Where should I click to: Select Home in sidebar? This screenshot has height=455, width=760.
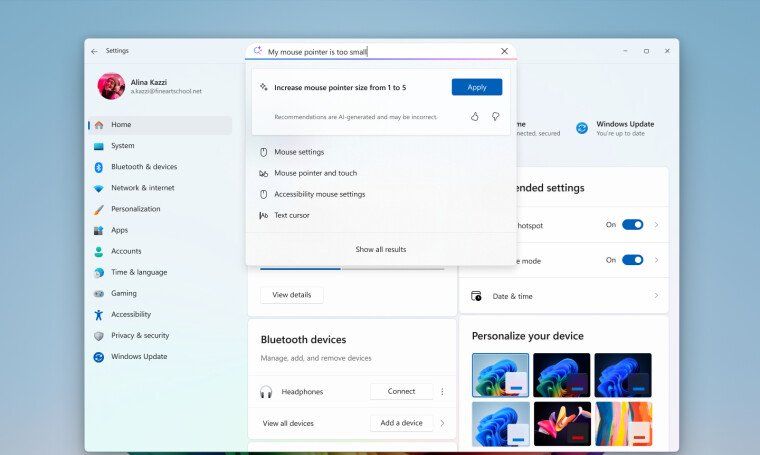pos(160,125)
